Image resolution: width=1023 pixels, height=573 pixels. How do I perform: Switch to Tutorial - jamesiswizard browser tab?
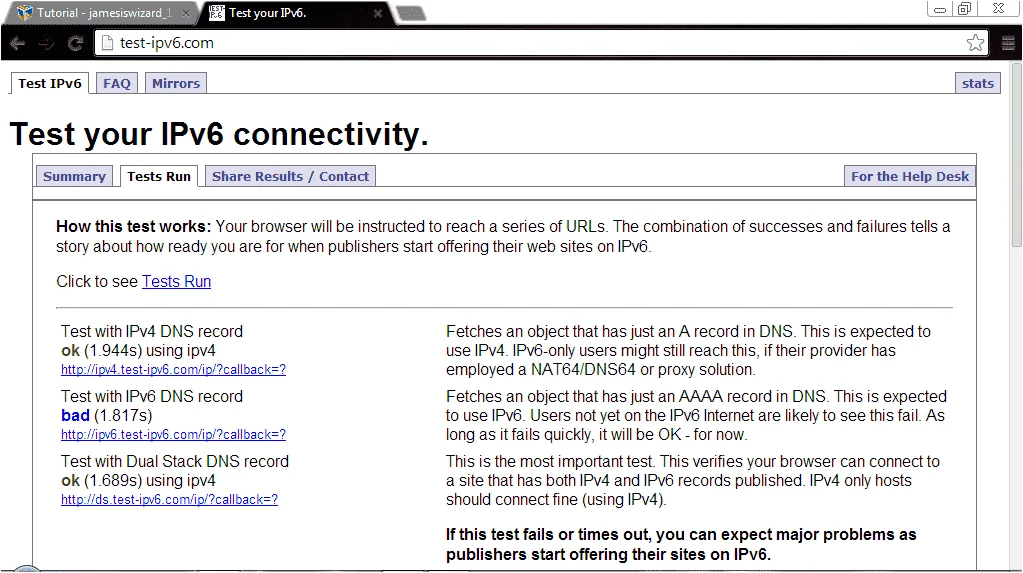[x=101, y=13]
